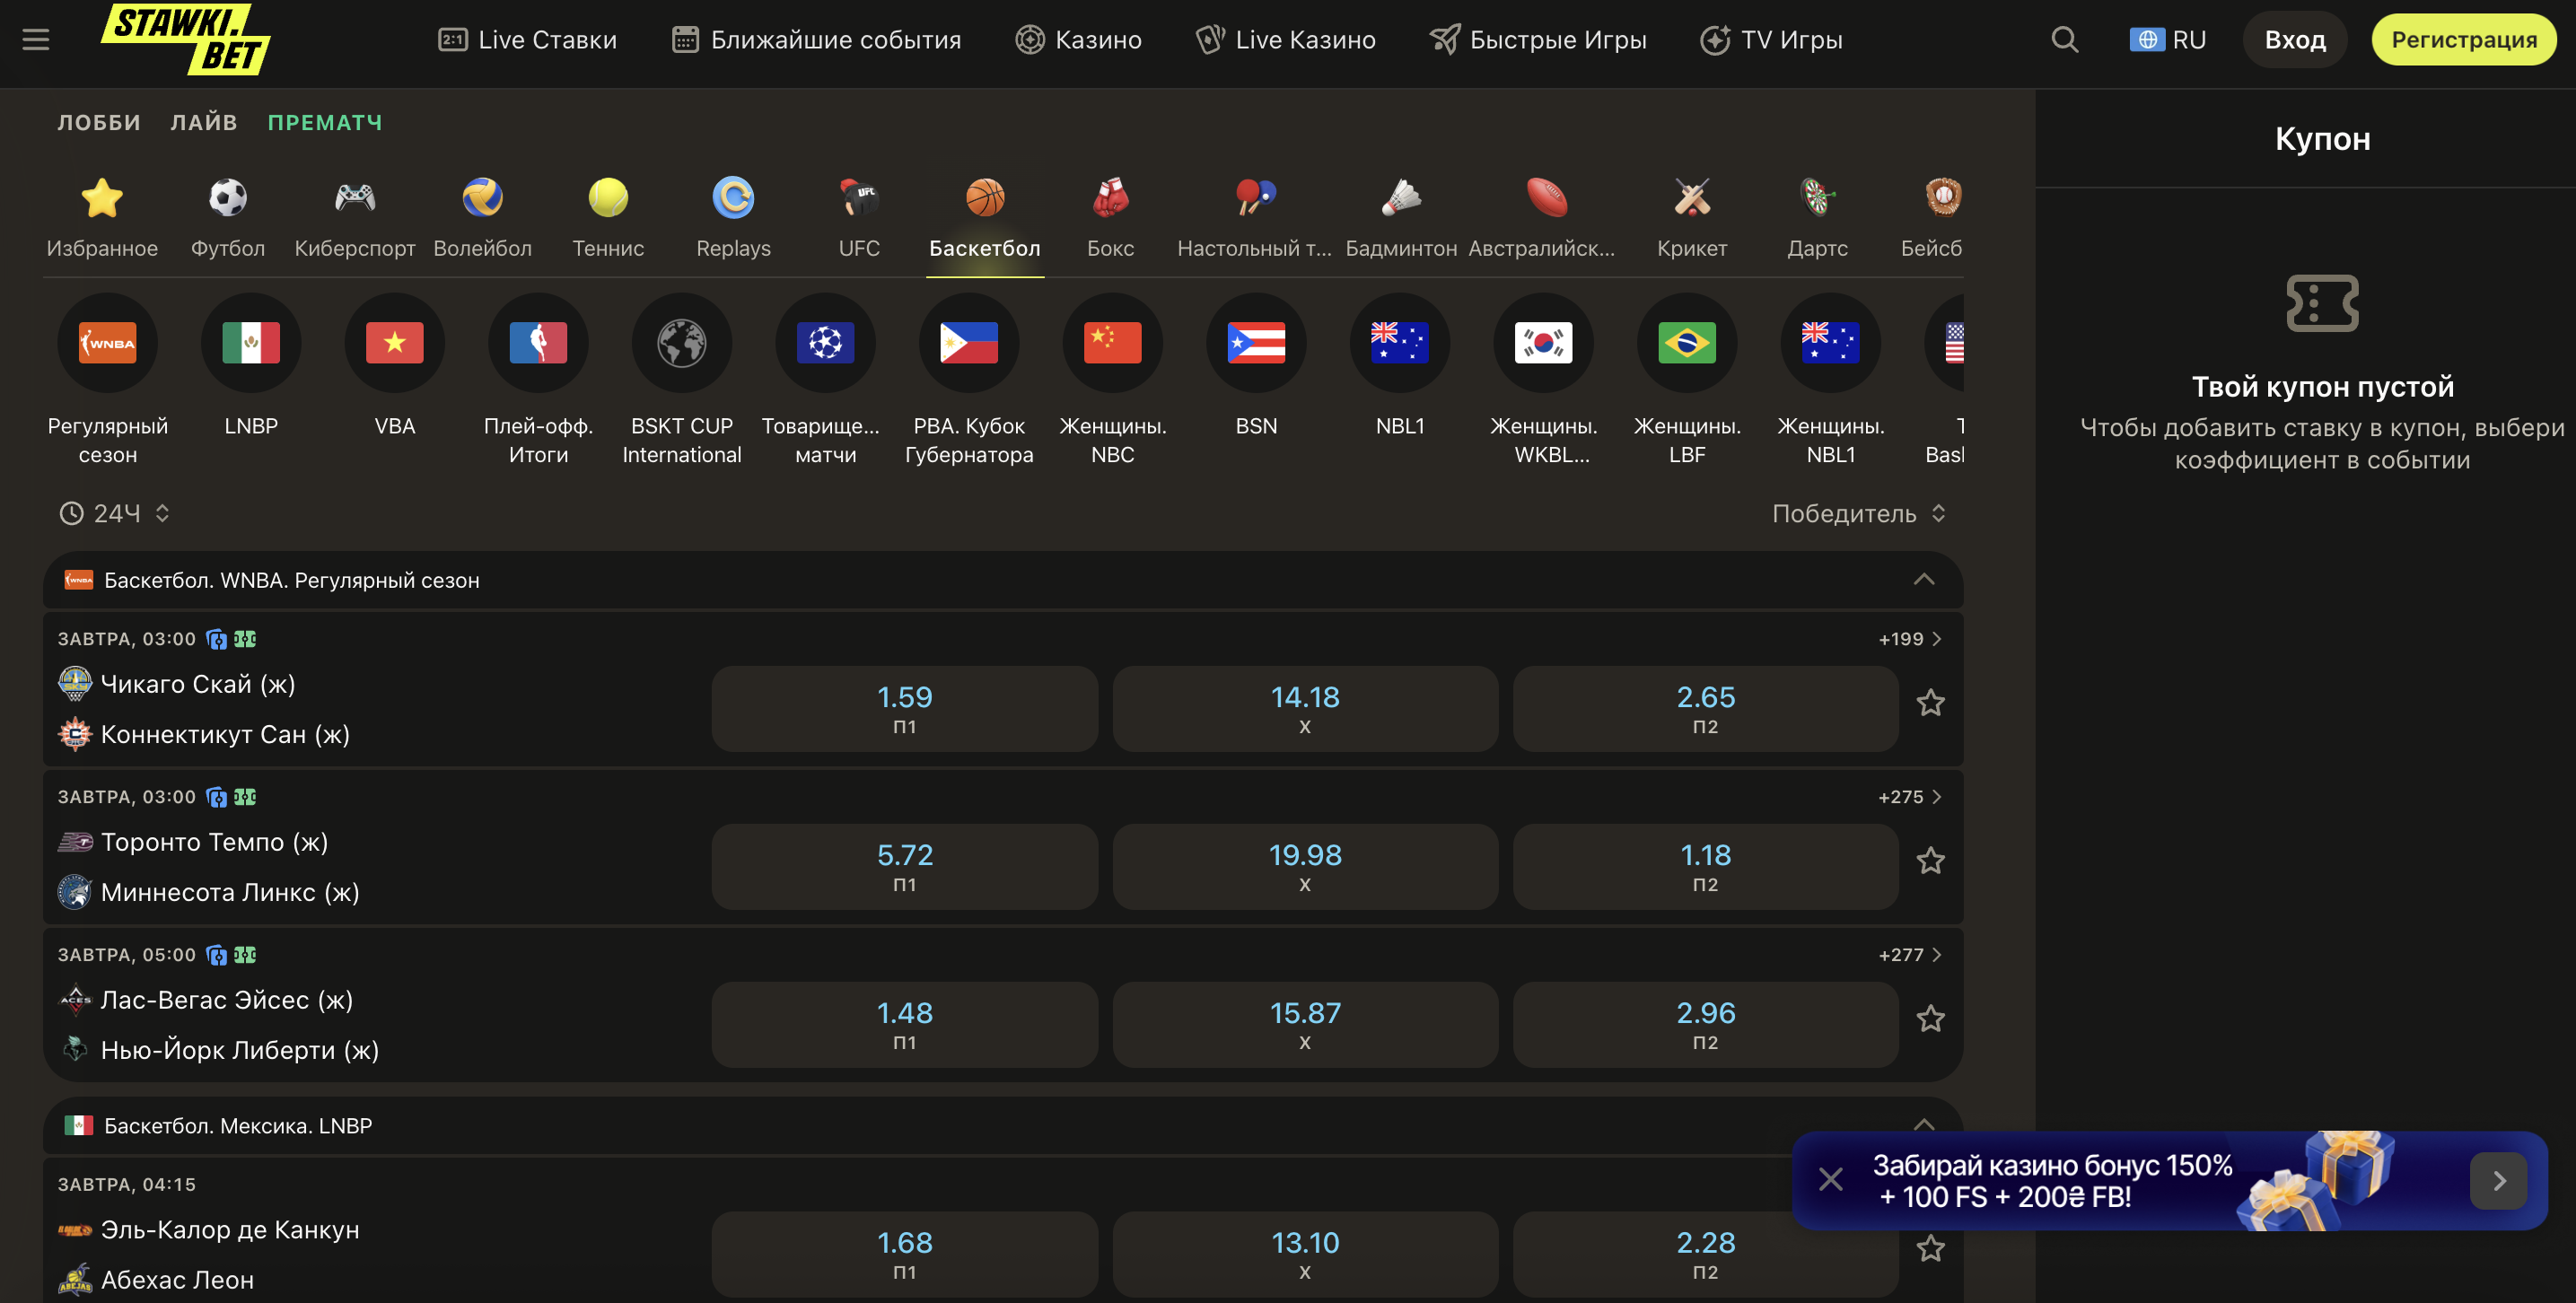Expand +275 markets for Toronto Tempo match
The height and width of the screenshot is (1303, 2576).
(x=1909, y=797)
